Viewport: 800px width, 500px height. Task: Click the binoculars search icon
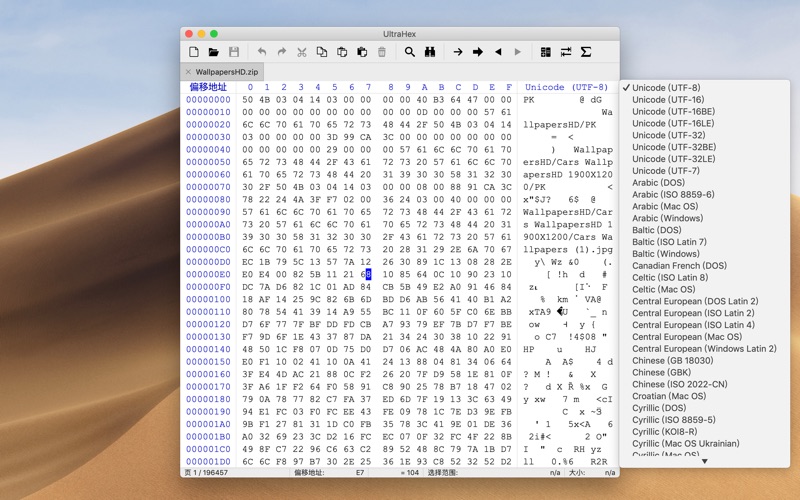(430, 52)
